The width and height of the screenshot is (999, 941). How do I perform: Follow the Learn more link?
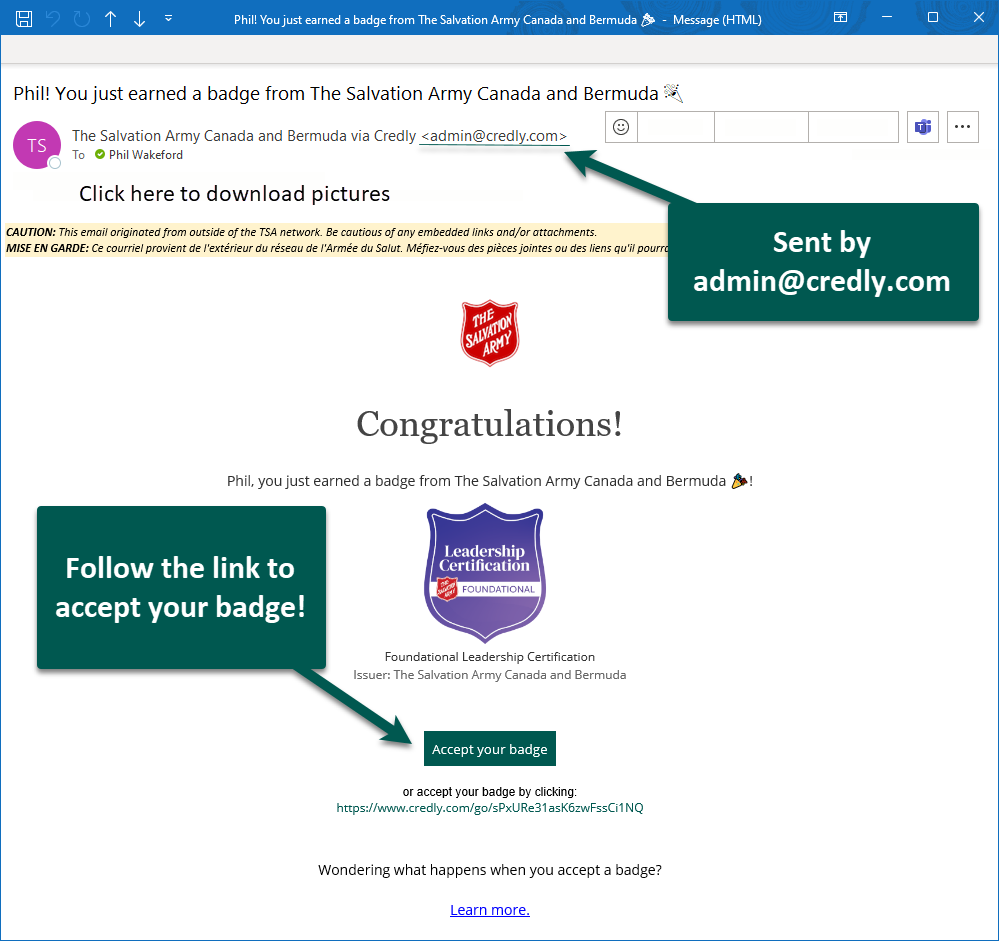[x=489, y=910]
